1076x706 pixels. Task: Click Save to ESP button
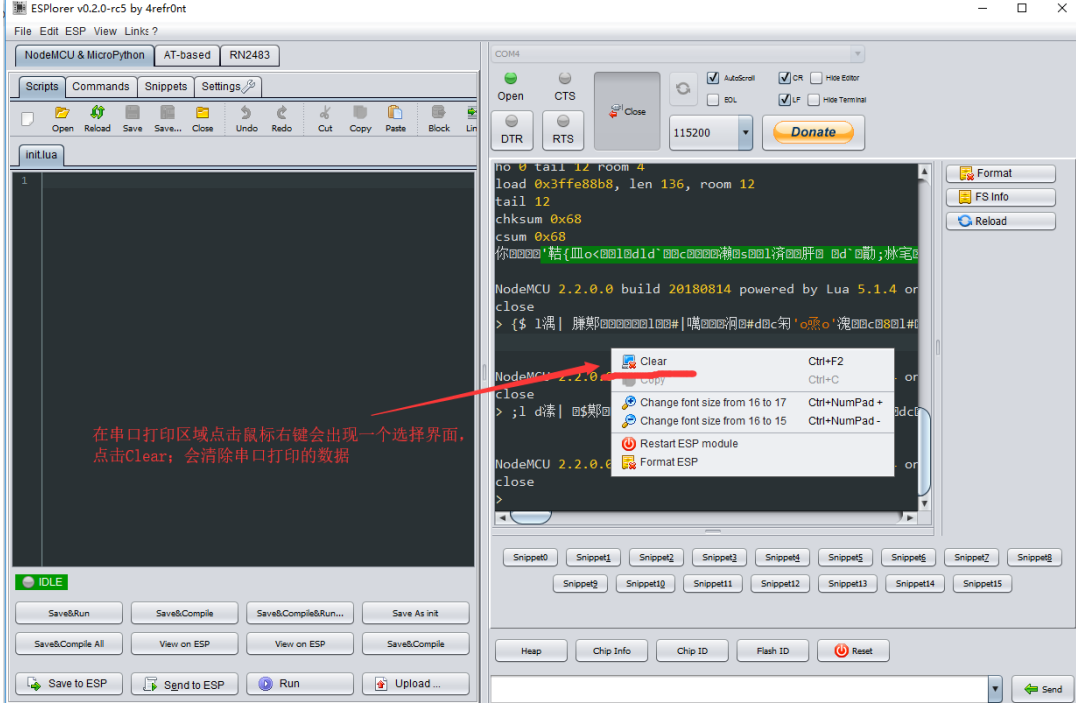tap(69, 683)
